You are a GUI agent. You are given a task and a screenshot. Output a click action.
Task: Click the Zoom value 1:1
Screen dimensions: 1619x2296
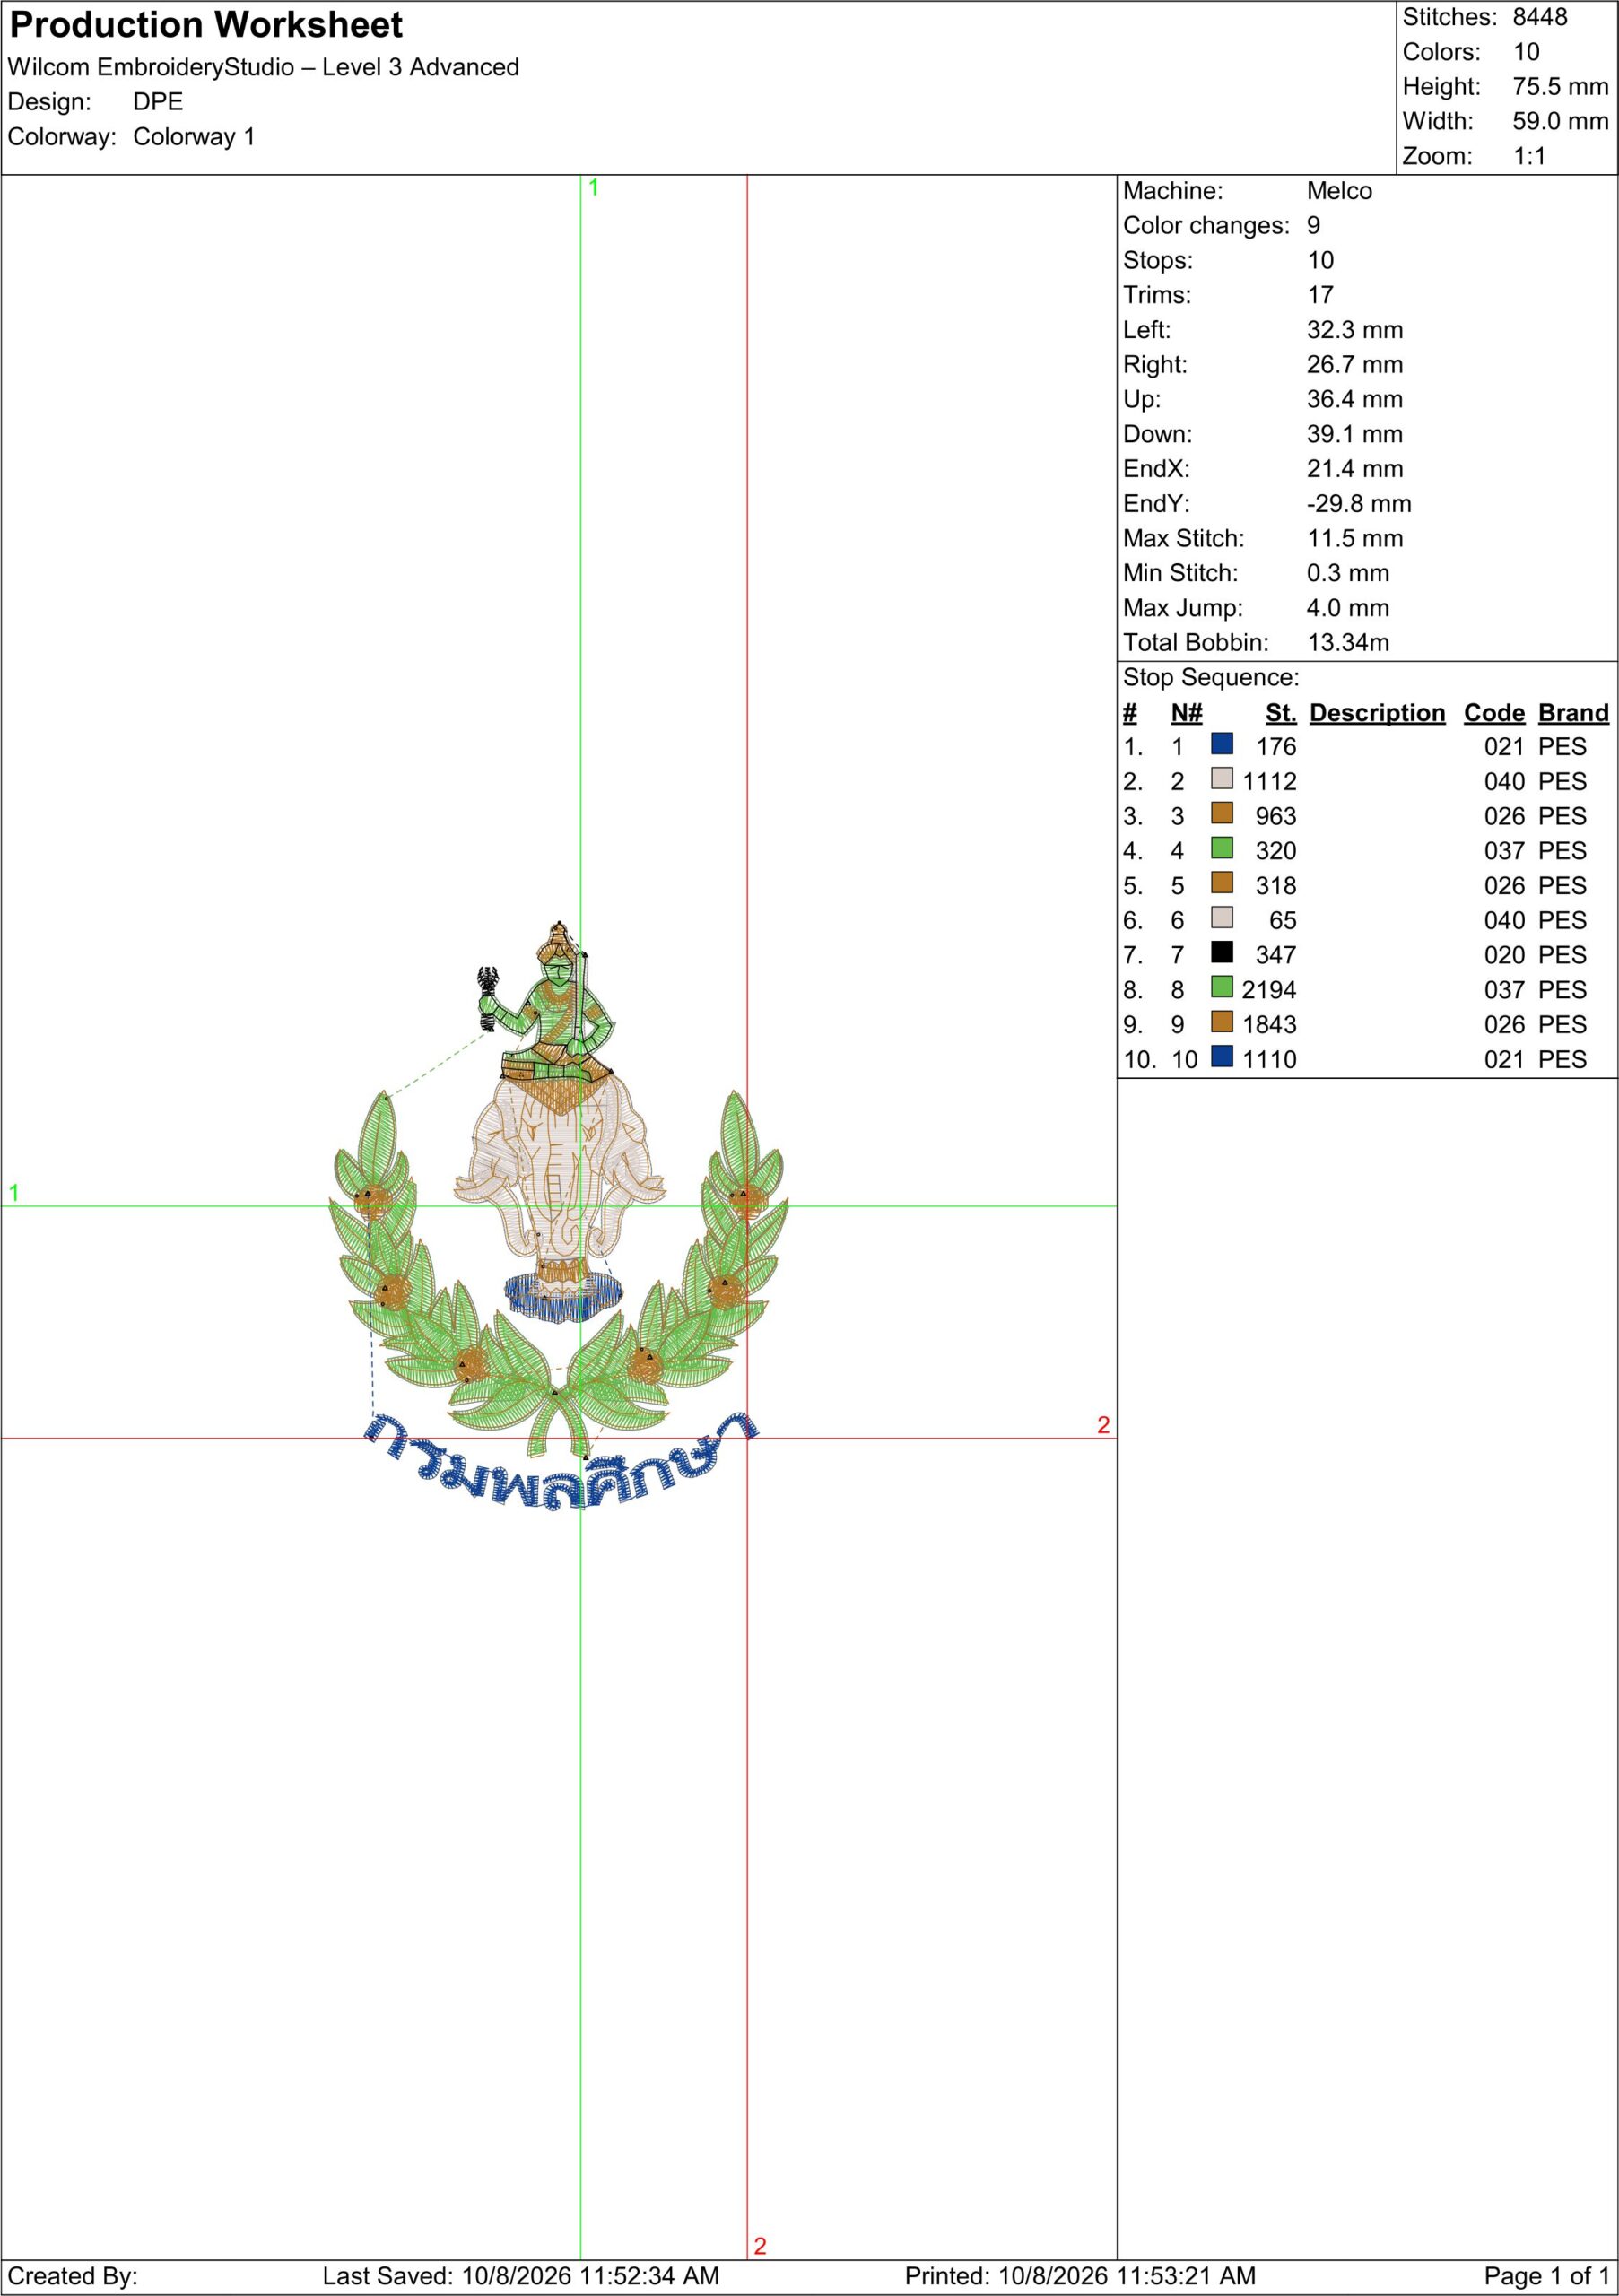pos(1529,156)
